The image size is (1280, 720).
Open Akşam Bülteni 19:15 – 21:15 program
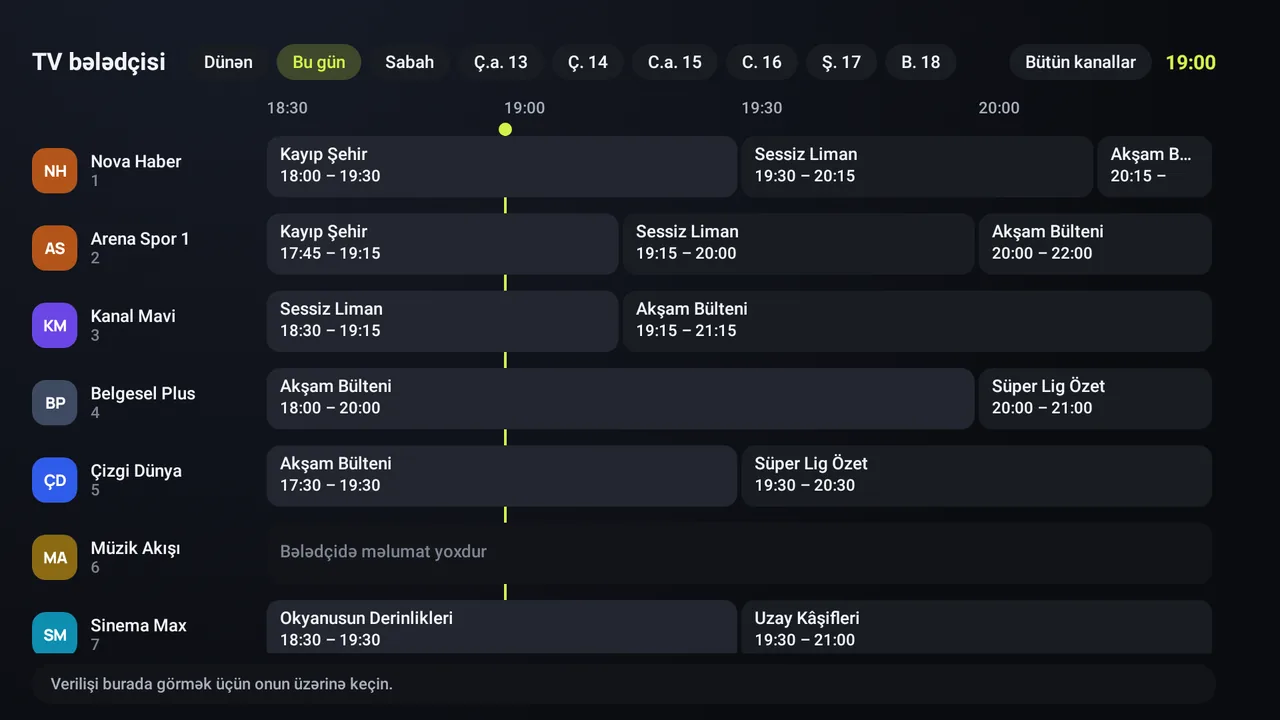point(917,321)
